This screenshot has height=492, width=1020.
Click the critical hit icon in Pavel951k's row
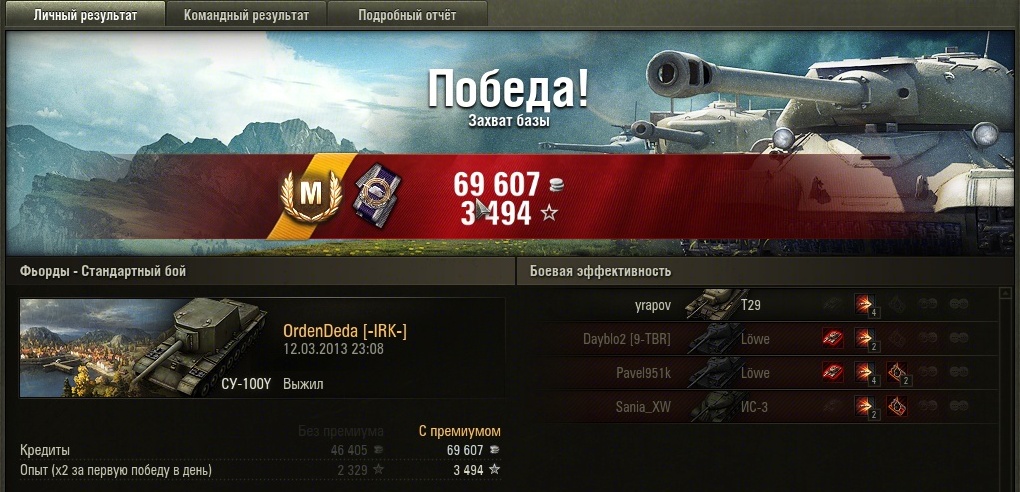tap(897, 372)
